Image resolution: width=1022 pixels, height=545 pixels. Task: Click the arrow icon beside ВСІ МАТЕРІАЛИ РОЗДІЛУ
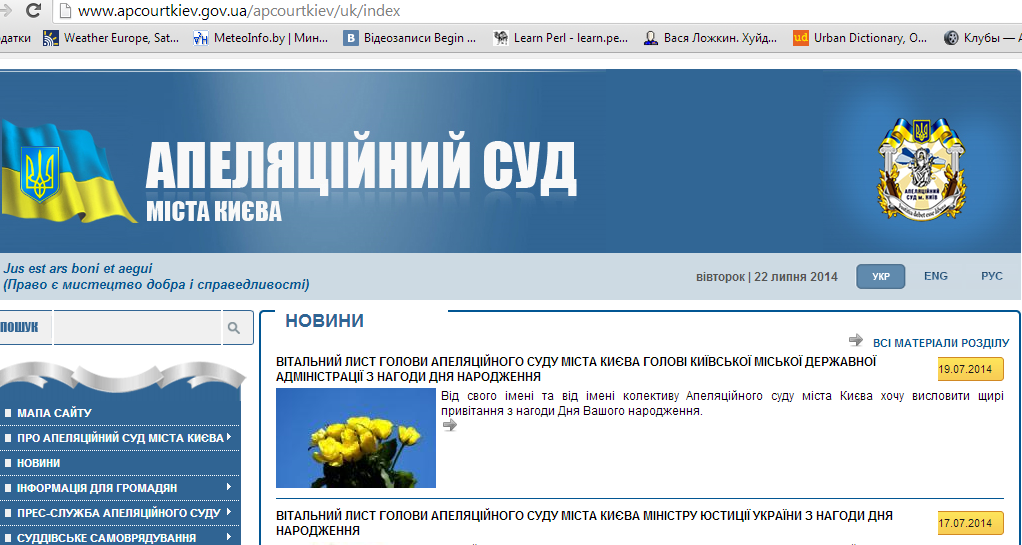click(855, 341)
